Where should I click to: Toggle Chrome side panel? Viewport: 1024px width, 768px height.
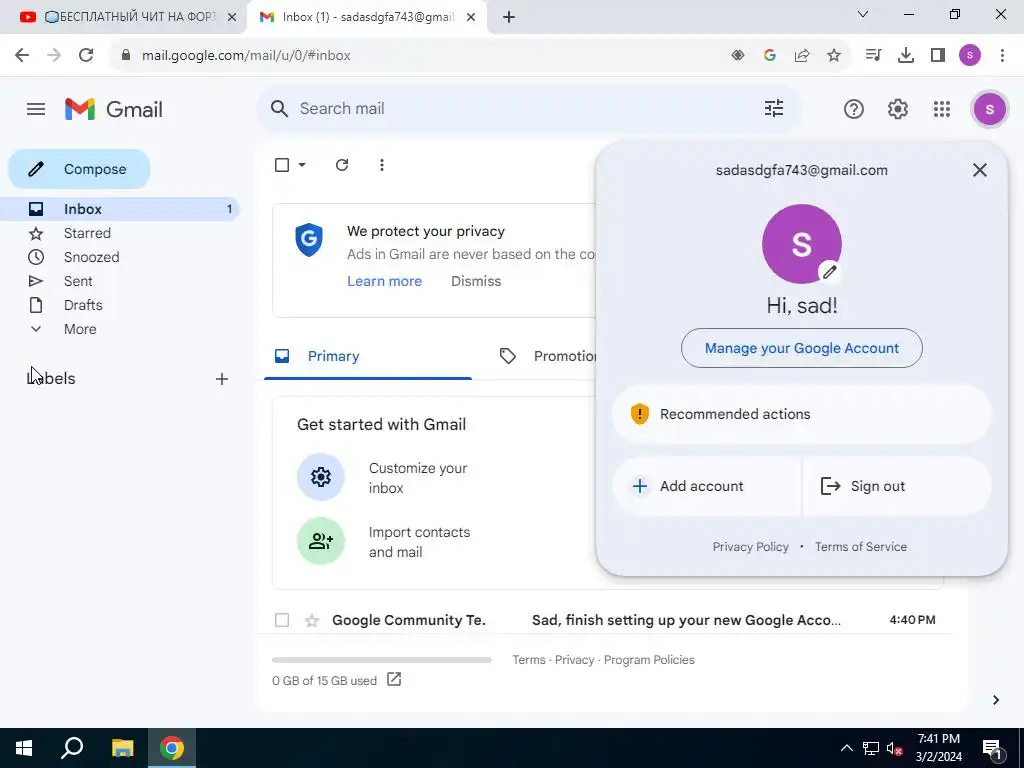938,56
